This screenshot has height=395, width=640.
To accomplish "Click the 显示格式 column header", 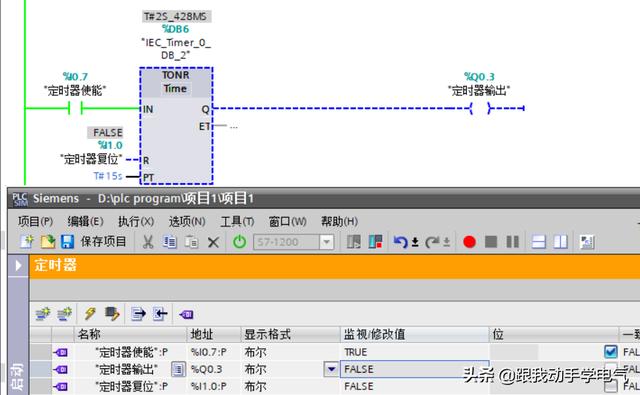I will tap(291, 334).
